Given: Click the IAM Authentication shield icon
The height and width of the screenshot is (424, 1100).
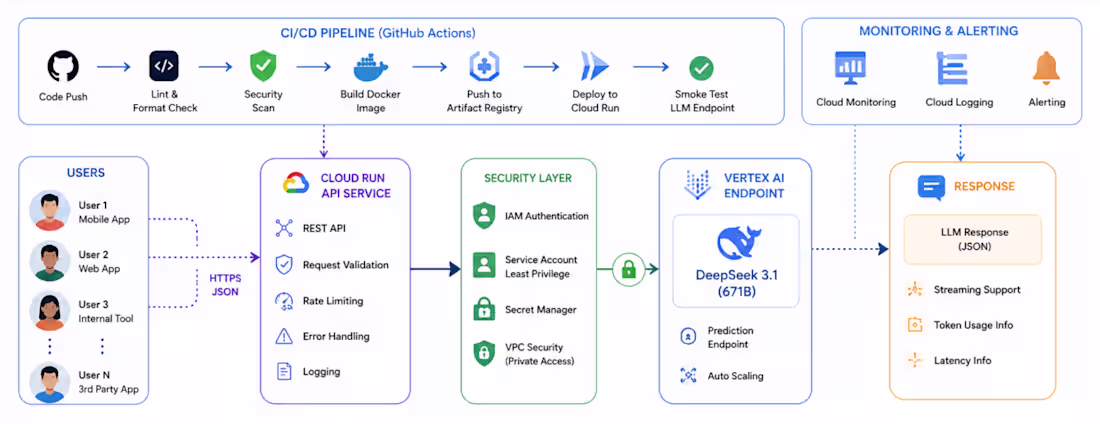Looking at the screenshot, I should click(x=484, y=216).
